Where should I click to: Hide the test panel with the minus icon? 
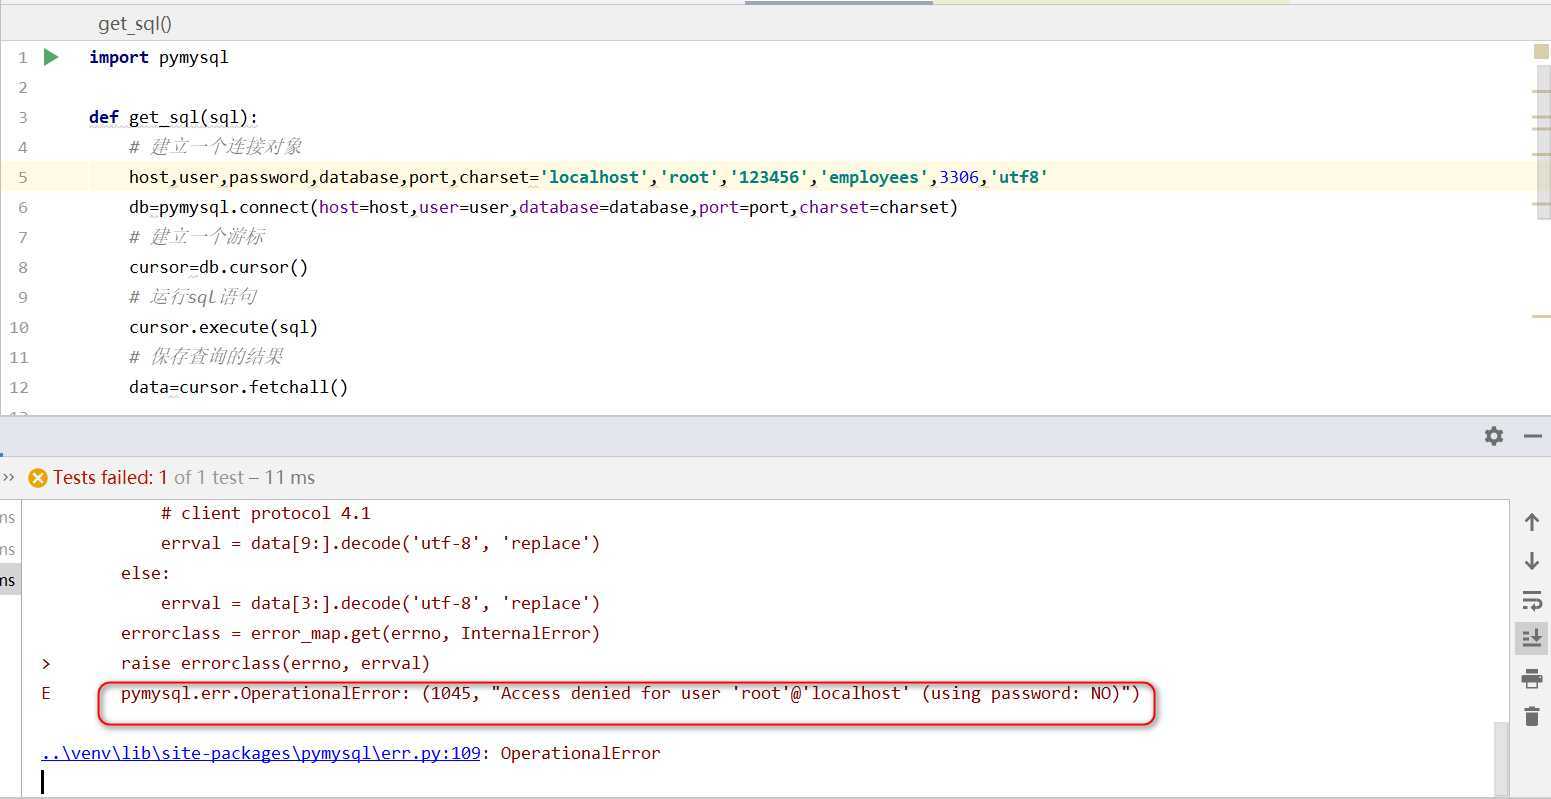point(1533,436)
